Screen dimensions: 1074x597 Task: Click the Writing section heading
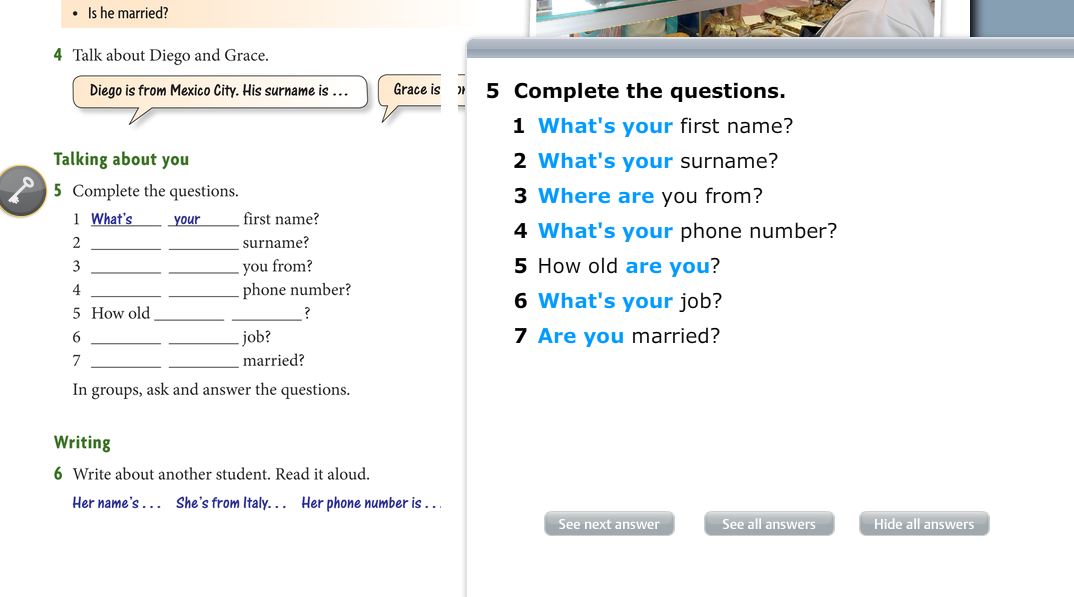point(82,442)
